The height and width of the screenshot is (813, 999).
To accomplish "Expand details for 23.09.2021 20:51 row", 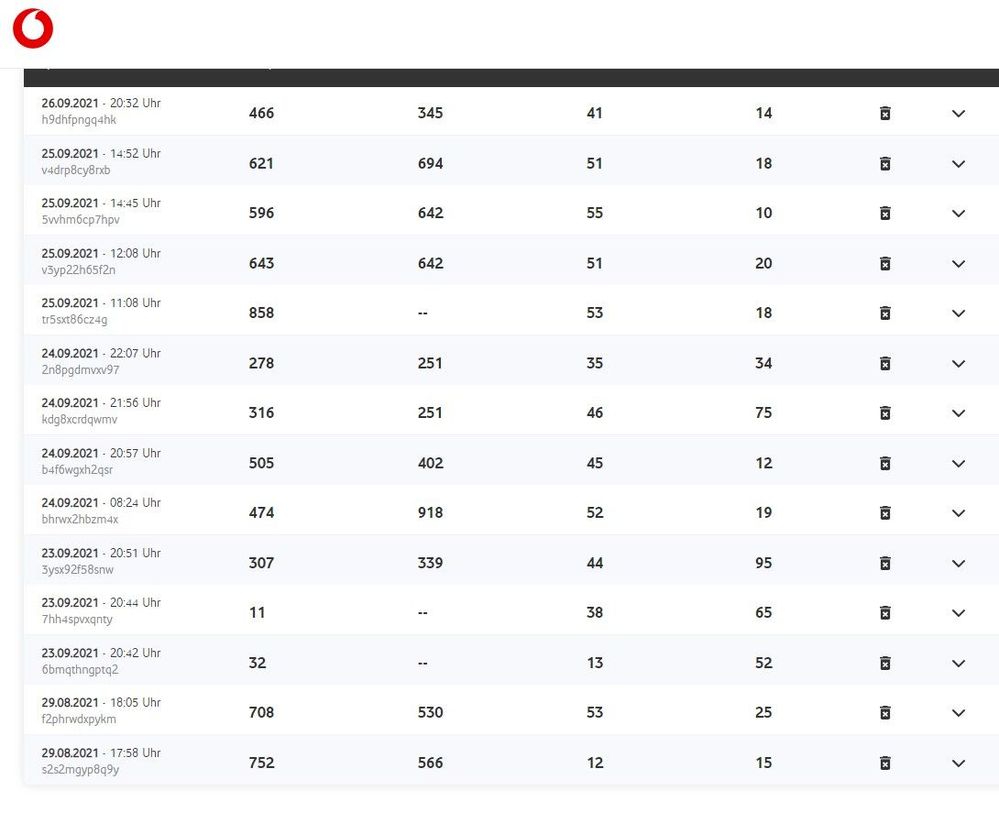I will pos(958,564).
